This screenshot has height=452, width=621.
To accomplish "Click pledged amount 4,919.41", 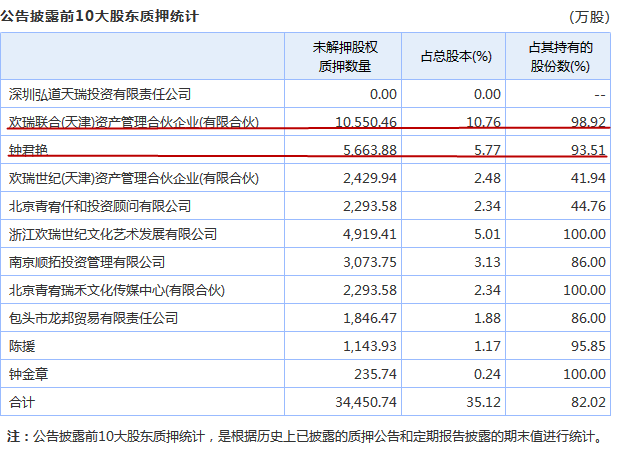I will pyautogui.click(x=370, y=234).
